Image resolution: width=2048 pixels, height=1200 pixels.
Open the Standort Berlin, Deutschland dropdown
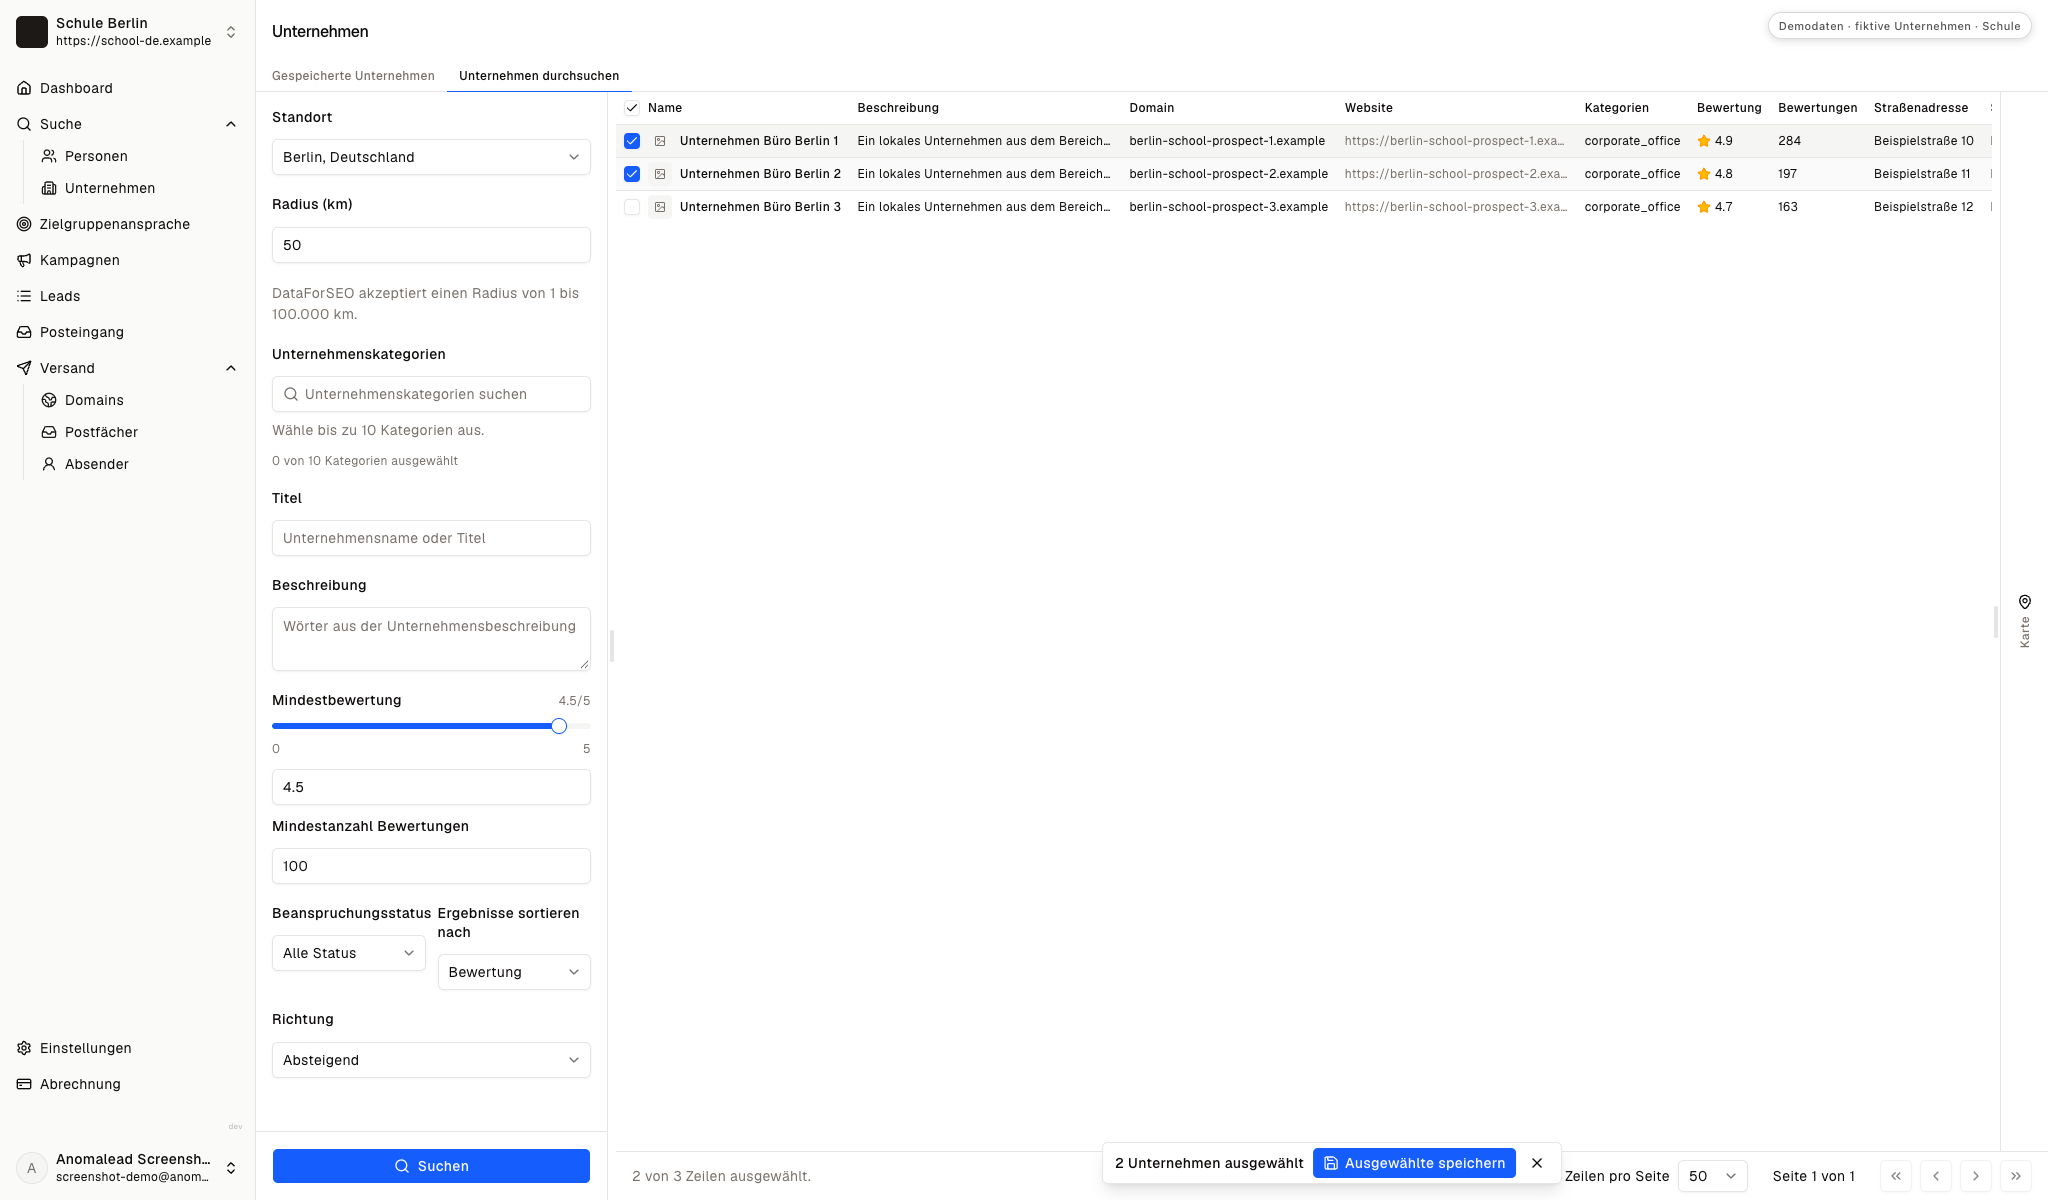pyautogui.click(x=431, y=157)
